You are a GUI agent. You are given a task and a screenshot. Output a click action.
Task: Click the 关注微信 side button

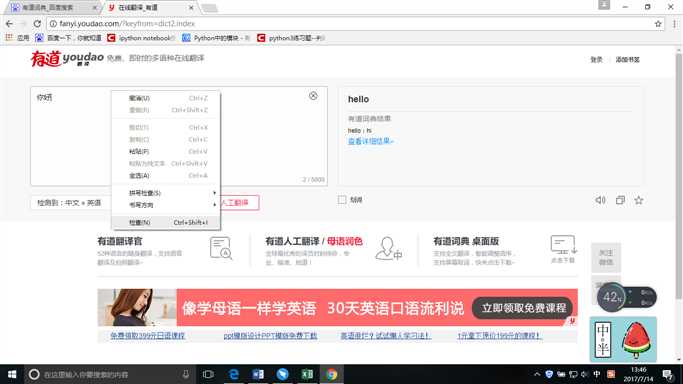click(x=606, y=257)
